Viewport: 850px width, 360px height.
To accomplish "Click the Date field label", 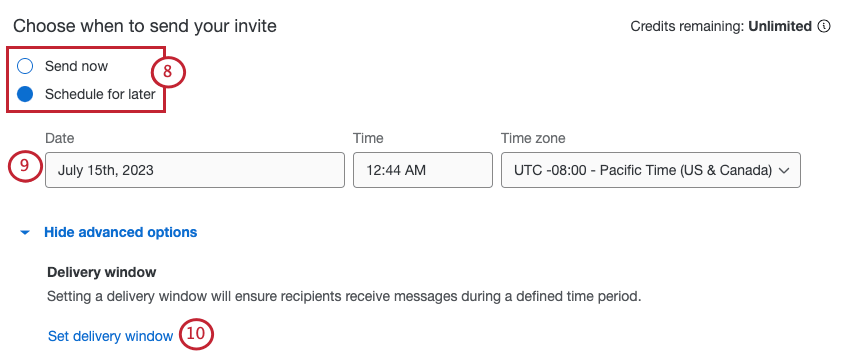I will point(60,138).
